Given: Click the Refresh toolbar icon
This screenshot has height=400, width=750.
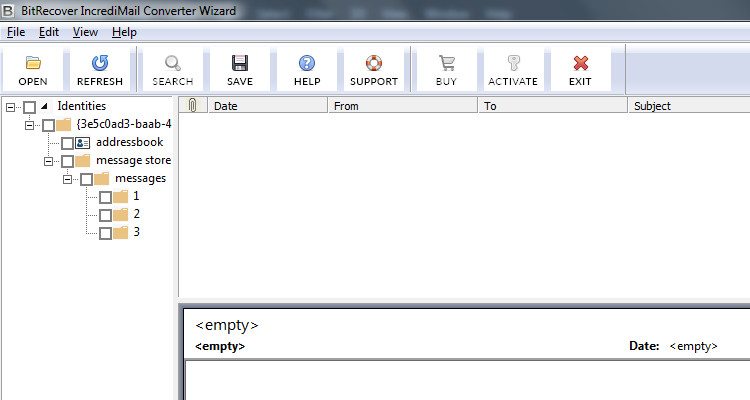Looking at the screenshot, I should [x=100, y=63].
